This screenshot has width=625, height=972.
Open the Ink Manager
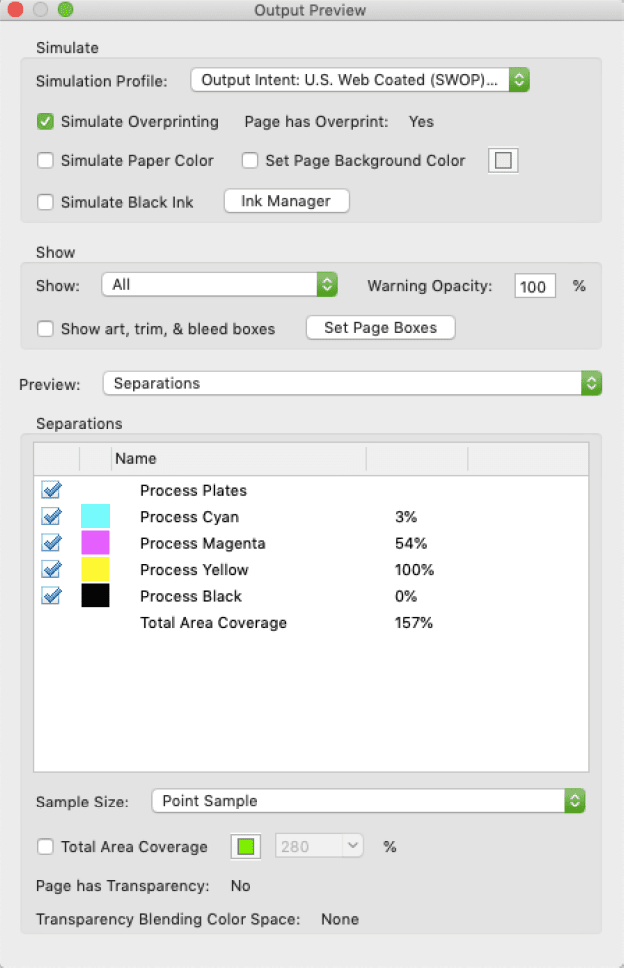tap(286, 200)
